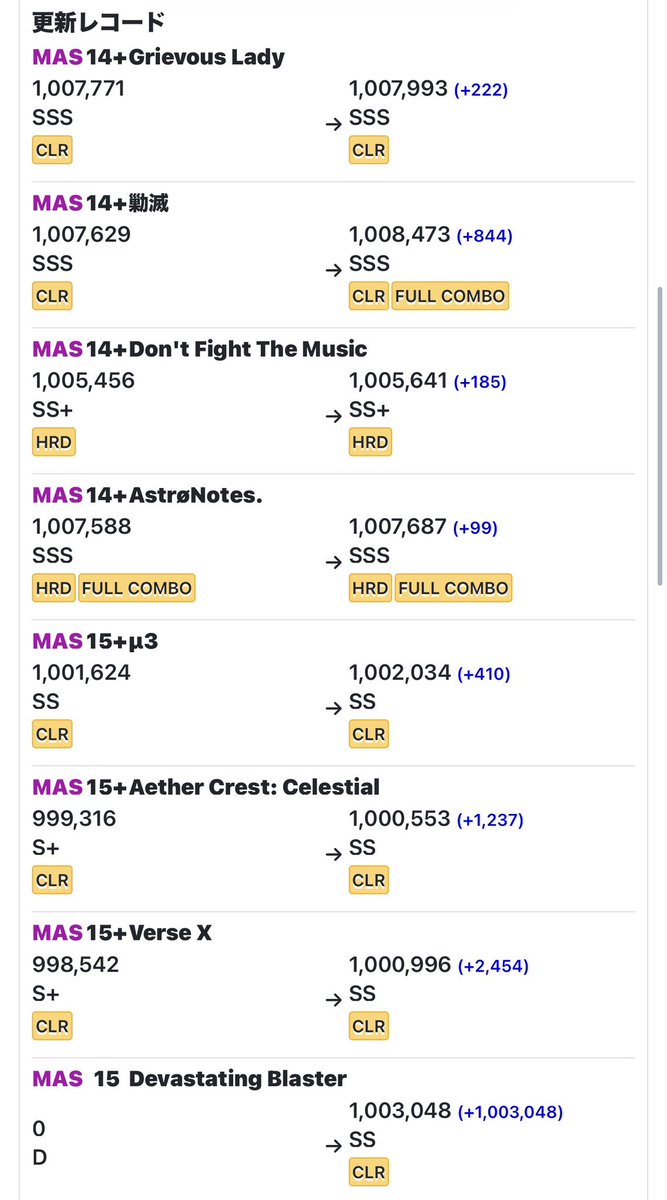Viewport: 667px width, 1200px height.
Task: Click the vertical scrollbar thumb on the right
Action: tap(659, 436)
